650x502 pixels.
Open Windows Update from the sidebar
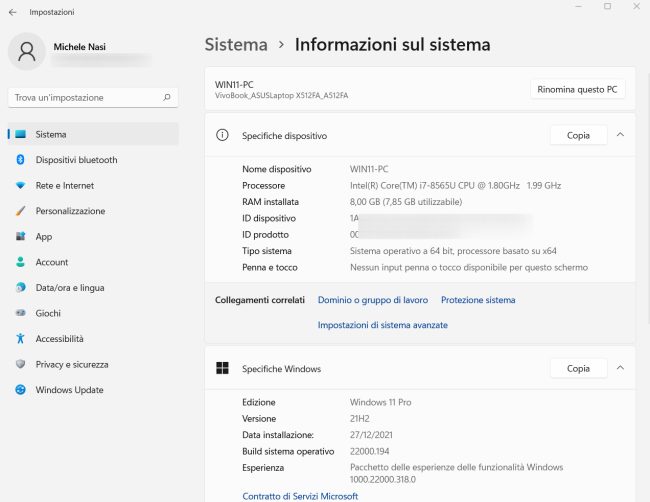point(69,390)
